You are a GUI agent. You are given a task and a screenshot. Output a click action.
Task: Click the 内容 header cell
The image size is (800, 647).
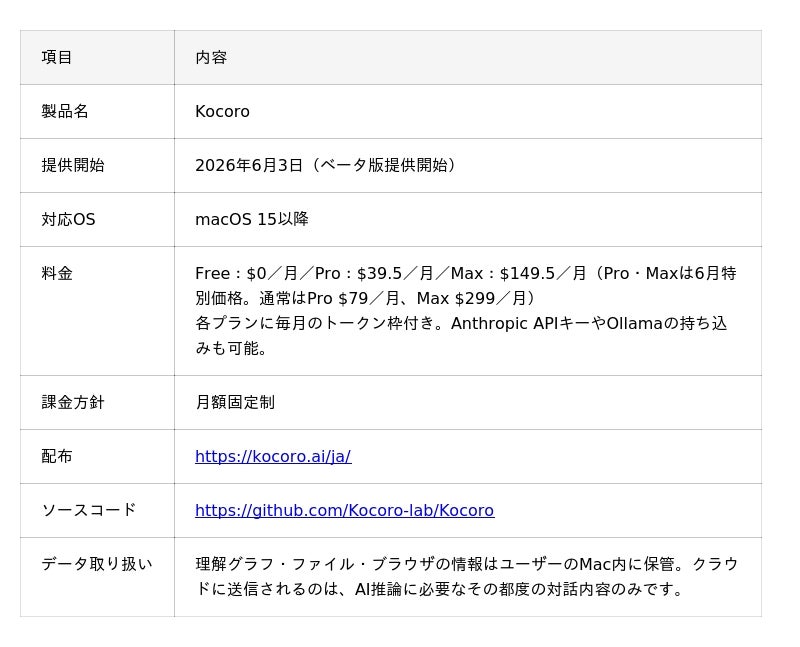tap(468, 57)
